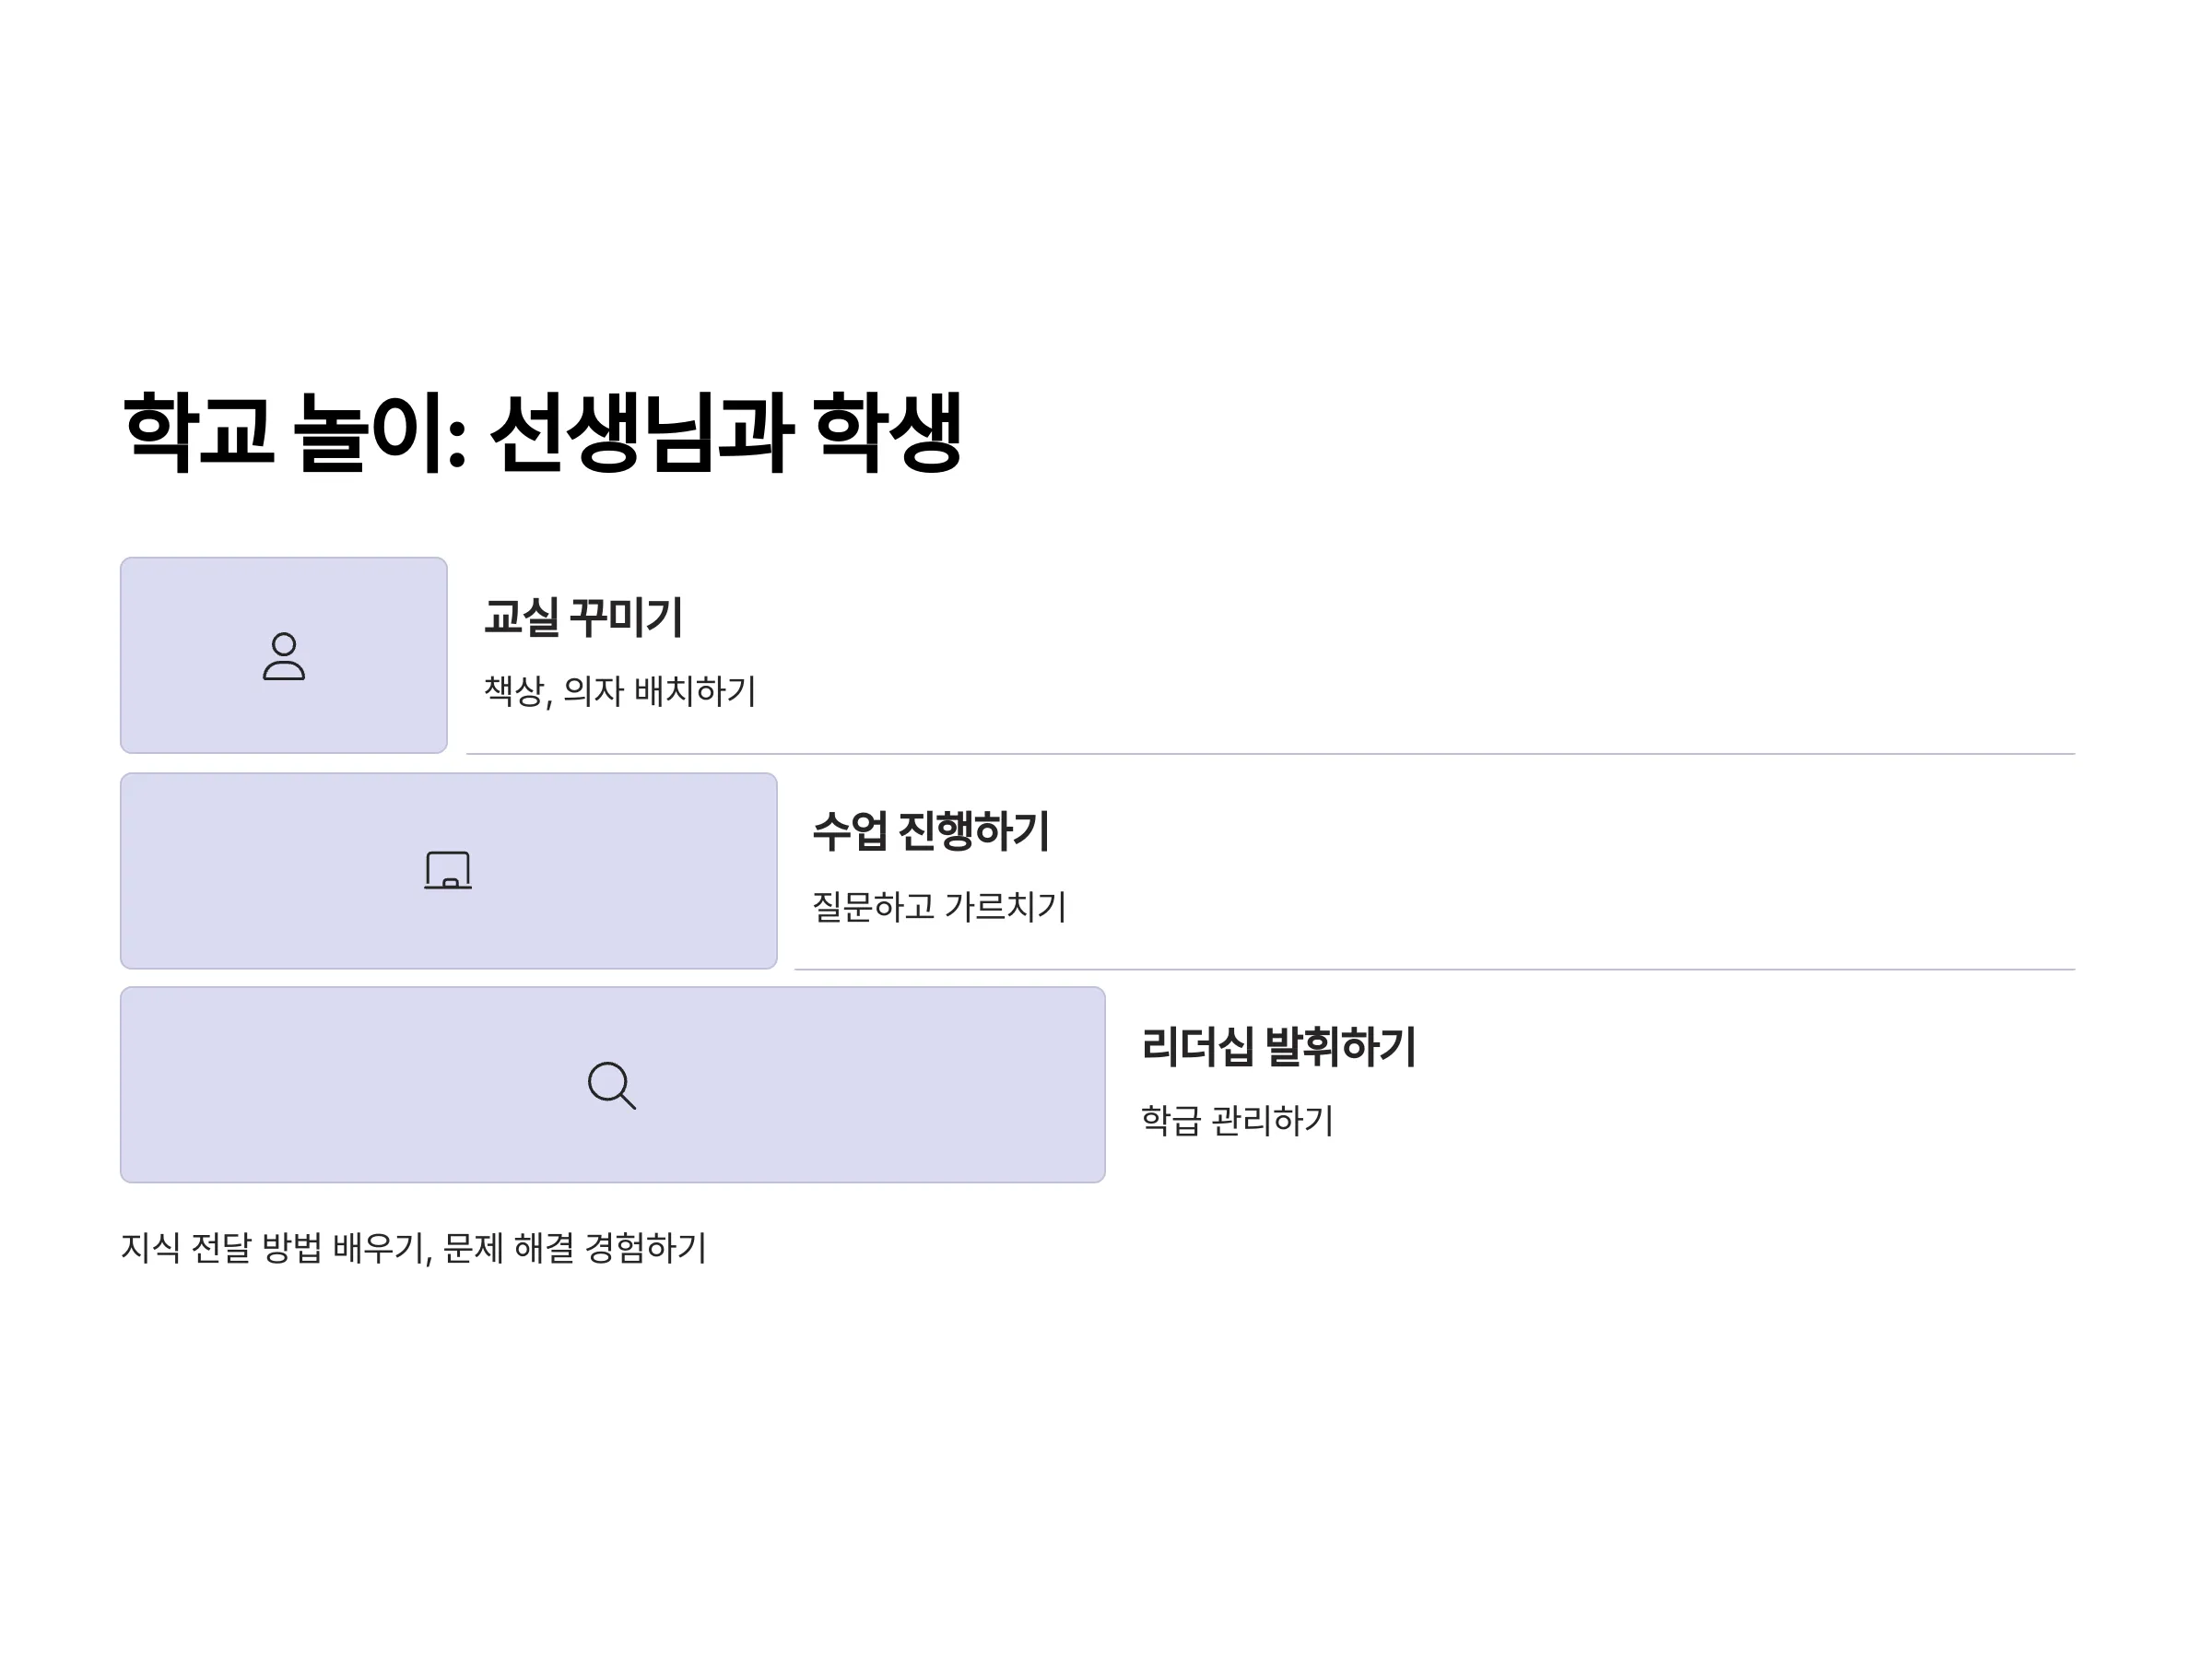The width and height of the screenshot is (2212, 1659).
Task: Select the lavender box beside 리더십 발휘하기
Action: (x=613, y=1085)
